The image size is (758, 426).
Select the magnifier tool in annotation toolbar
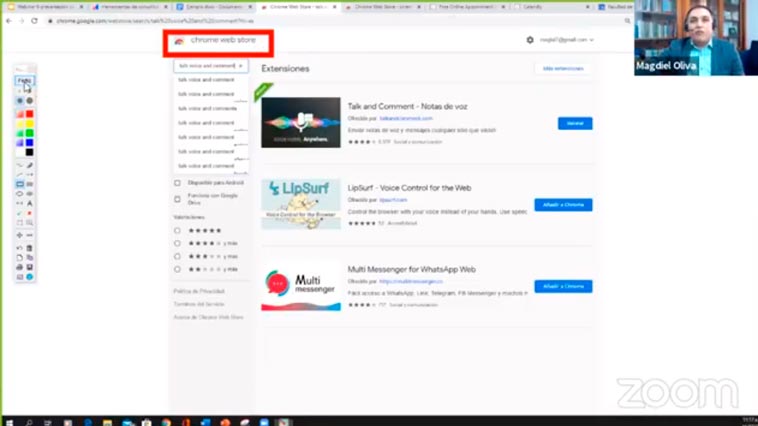click(x=29, y=223)
